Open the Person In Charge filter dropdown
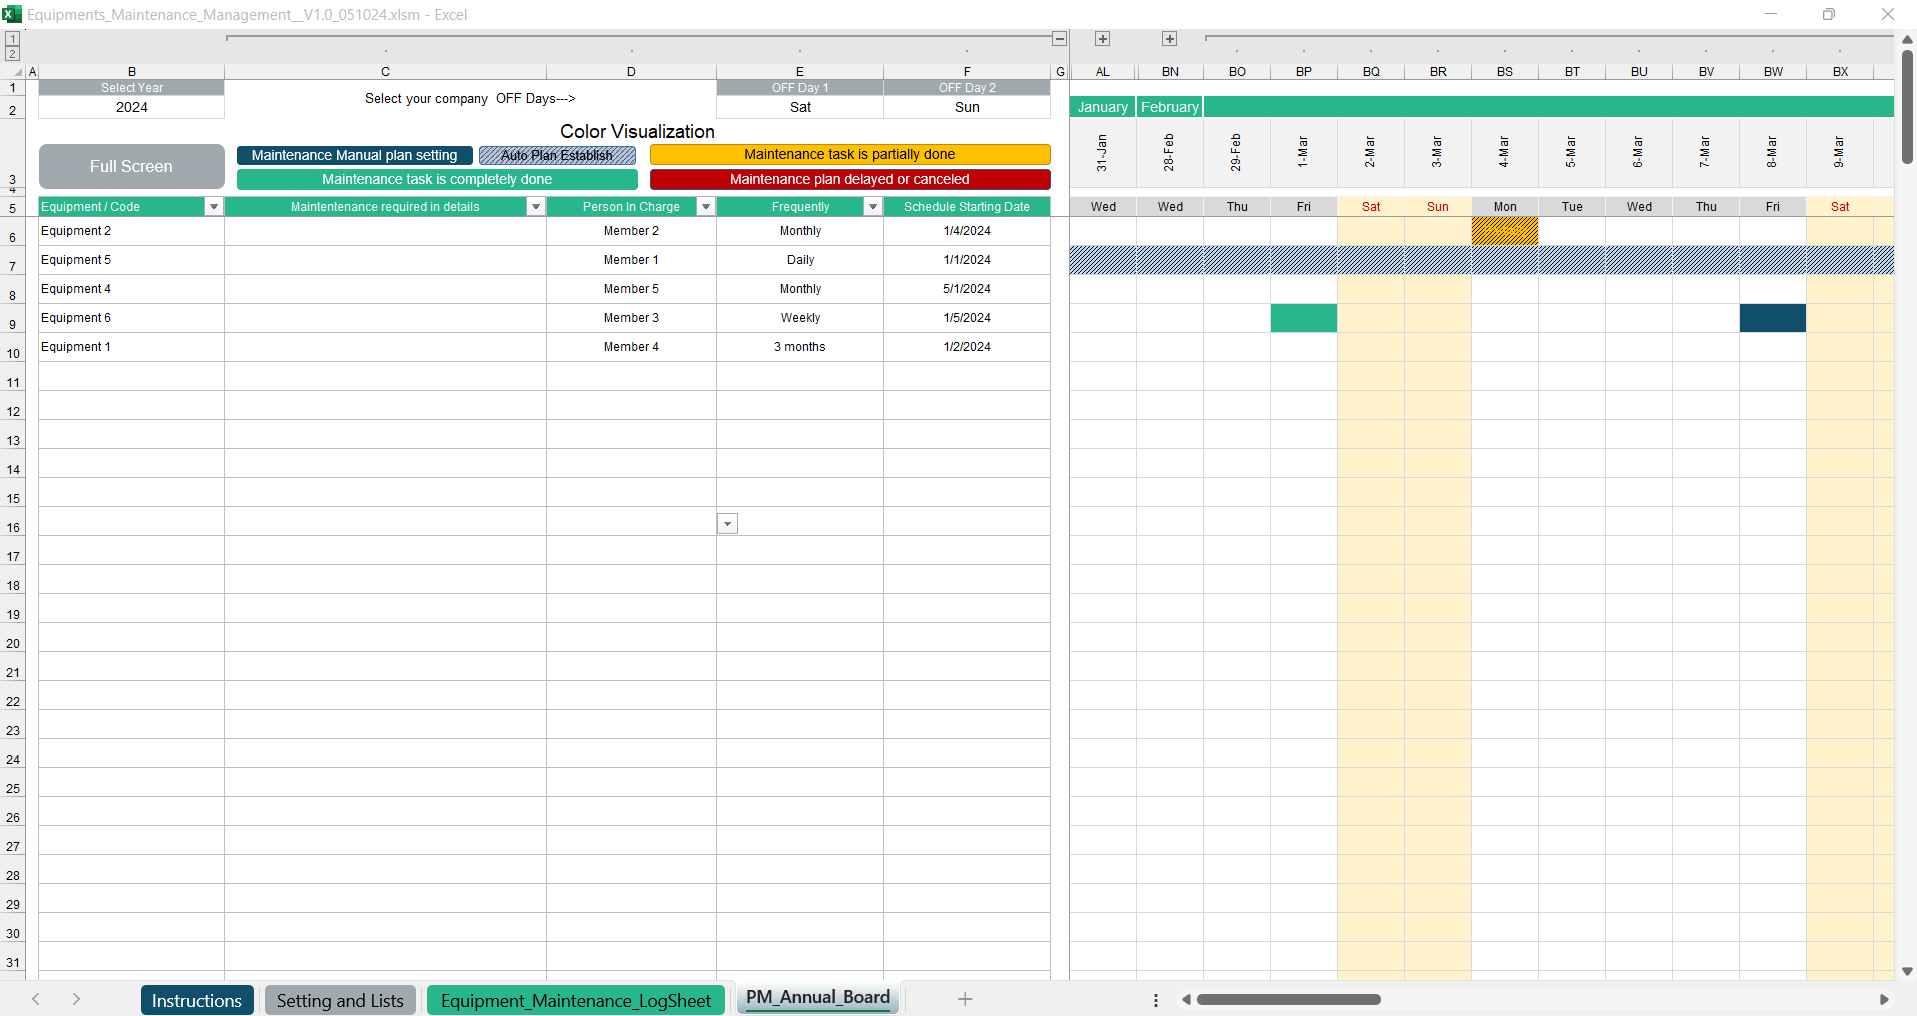This screenshot has width=1917, height=1016. 705,207
